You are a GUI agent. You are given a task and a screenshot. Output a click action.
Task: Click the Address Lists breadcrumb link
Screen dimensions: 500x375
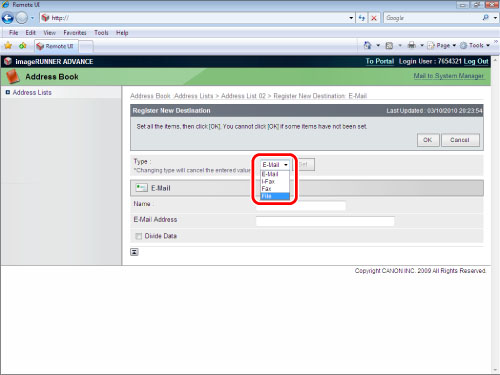193,96
